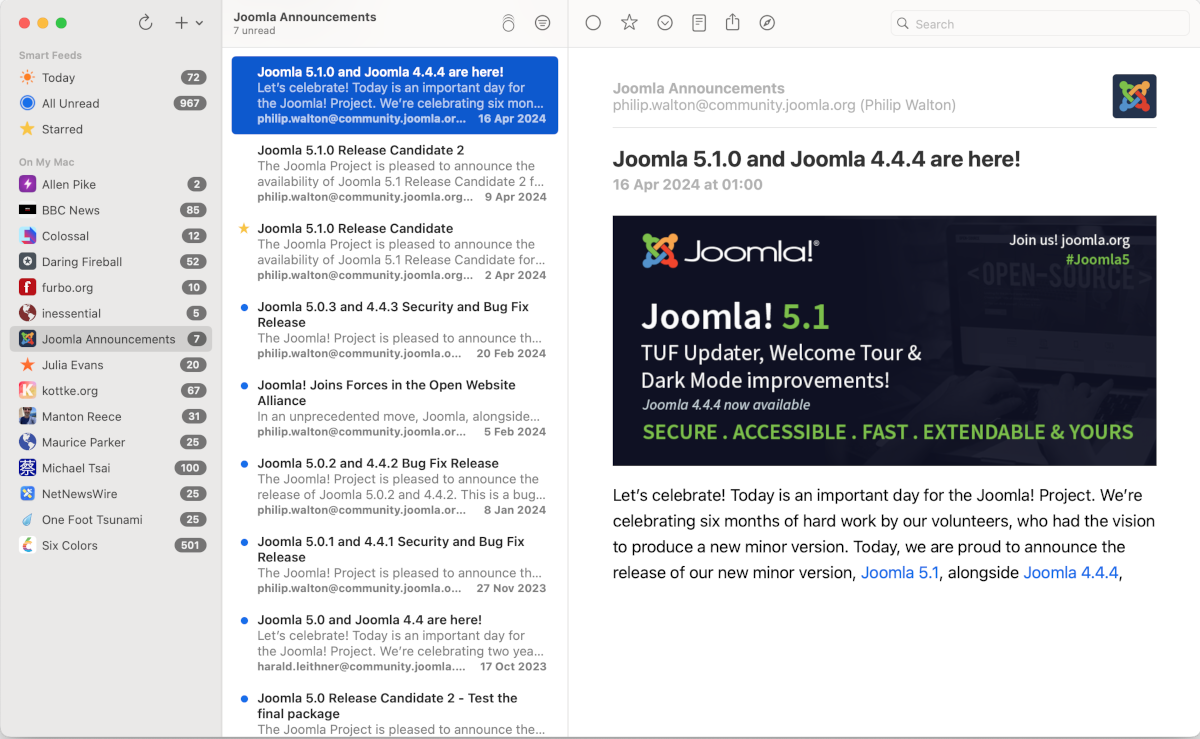1200x739 pixels.
Task: Click the New Feed plus icon
Action: [x=180, y=22]
